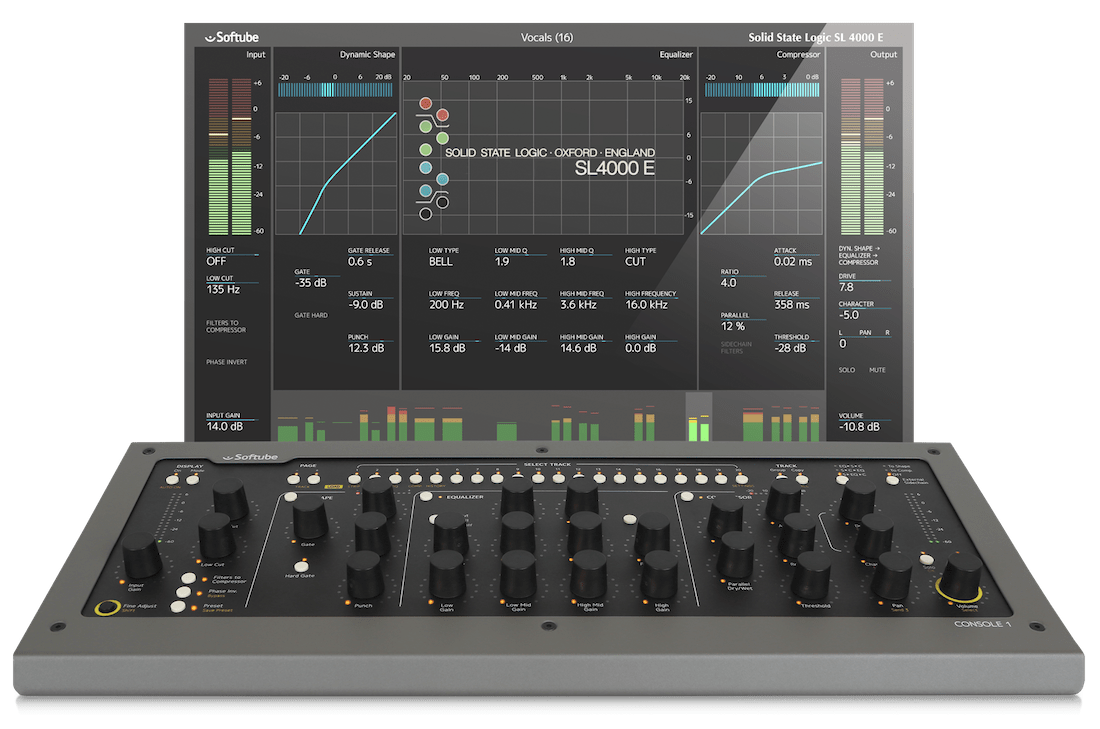The width and height of the screenshot is (1100, 729).
Task: Click the gray EQ node at curve bottom
Action: (x=425, y=213)
